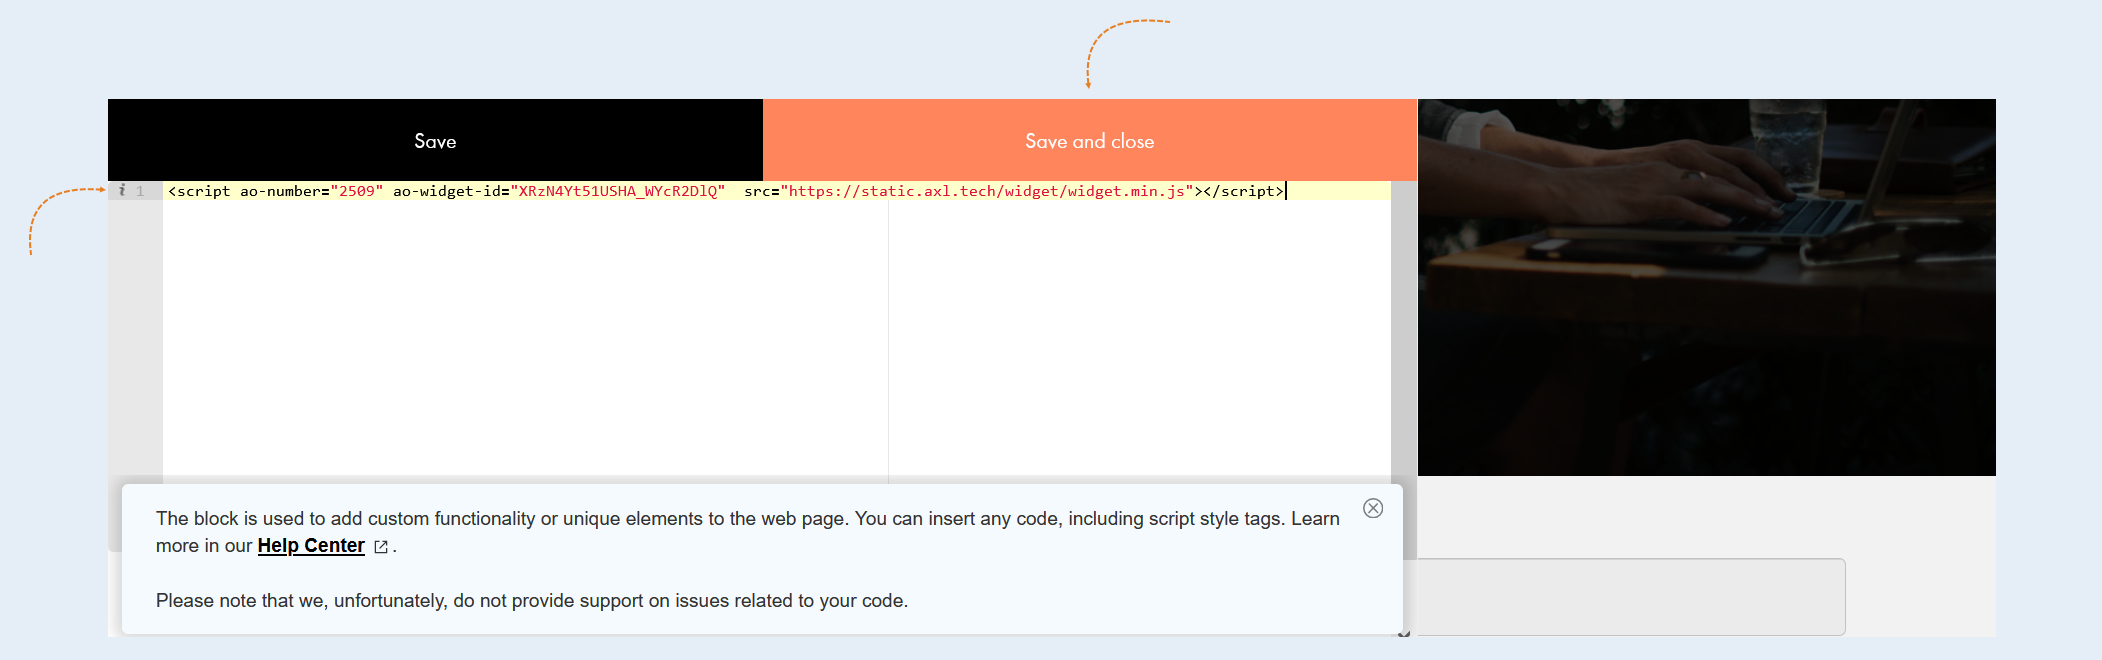Click the info icon in editor gutter

(122, 190)
